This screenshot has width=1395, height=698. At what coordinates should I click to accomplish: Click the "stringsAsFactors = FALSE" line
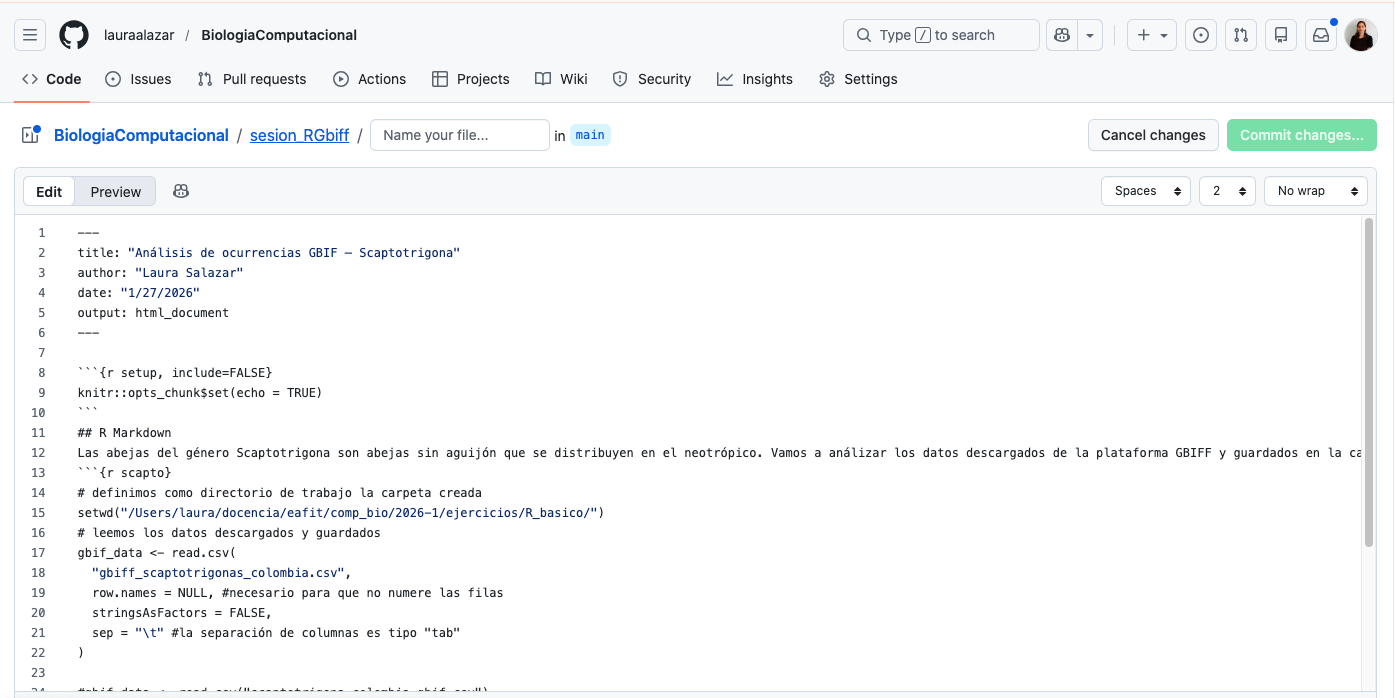tap(182, 613)
